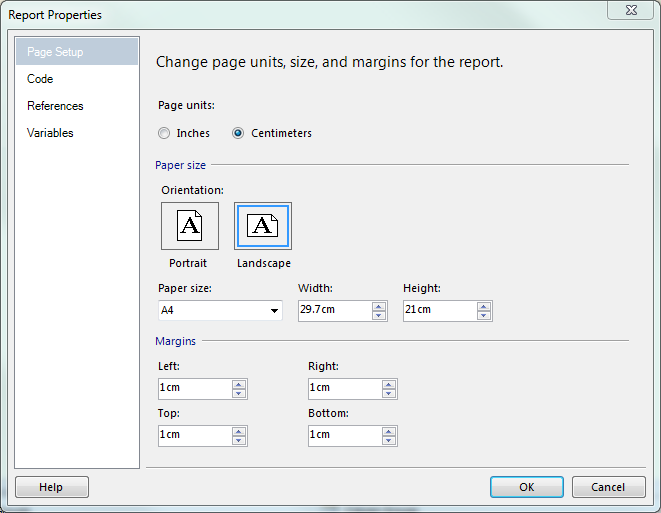Decrease Left margin using the down arrow
661x513 pixels.
coord(238,393)
